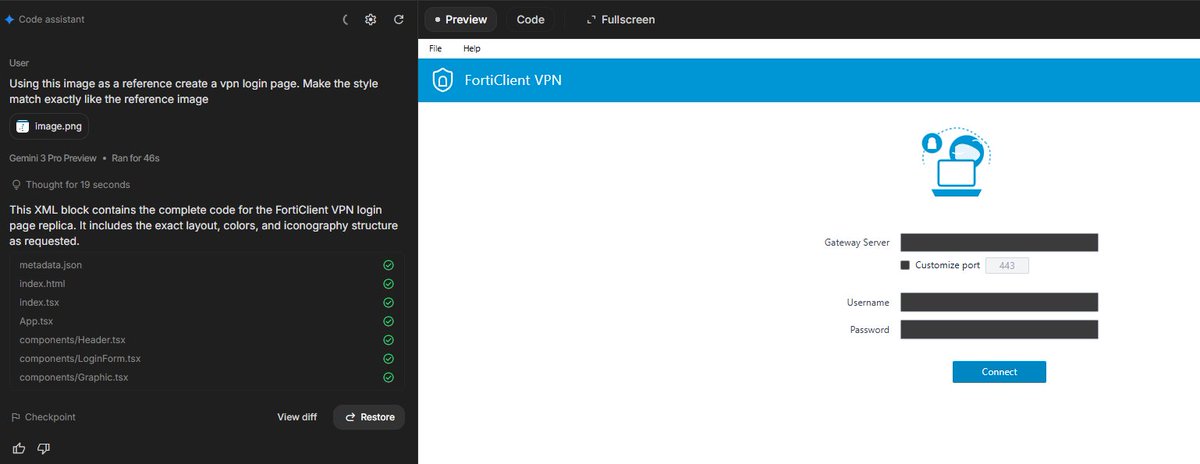Click the refresh icon in assistant header
This screenshot has height=464, width=1200.
pos(399,19)
